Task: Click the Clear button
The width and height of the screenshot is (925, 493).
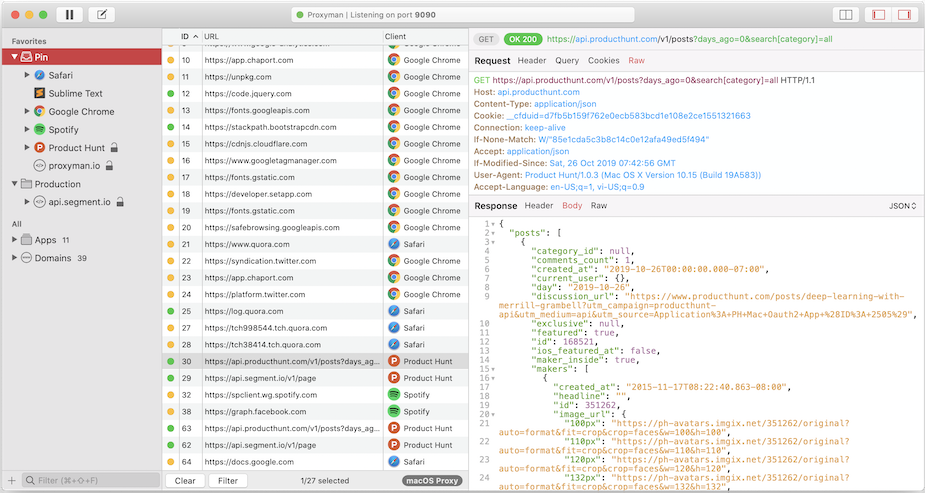Action: 185,481
